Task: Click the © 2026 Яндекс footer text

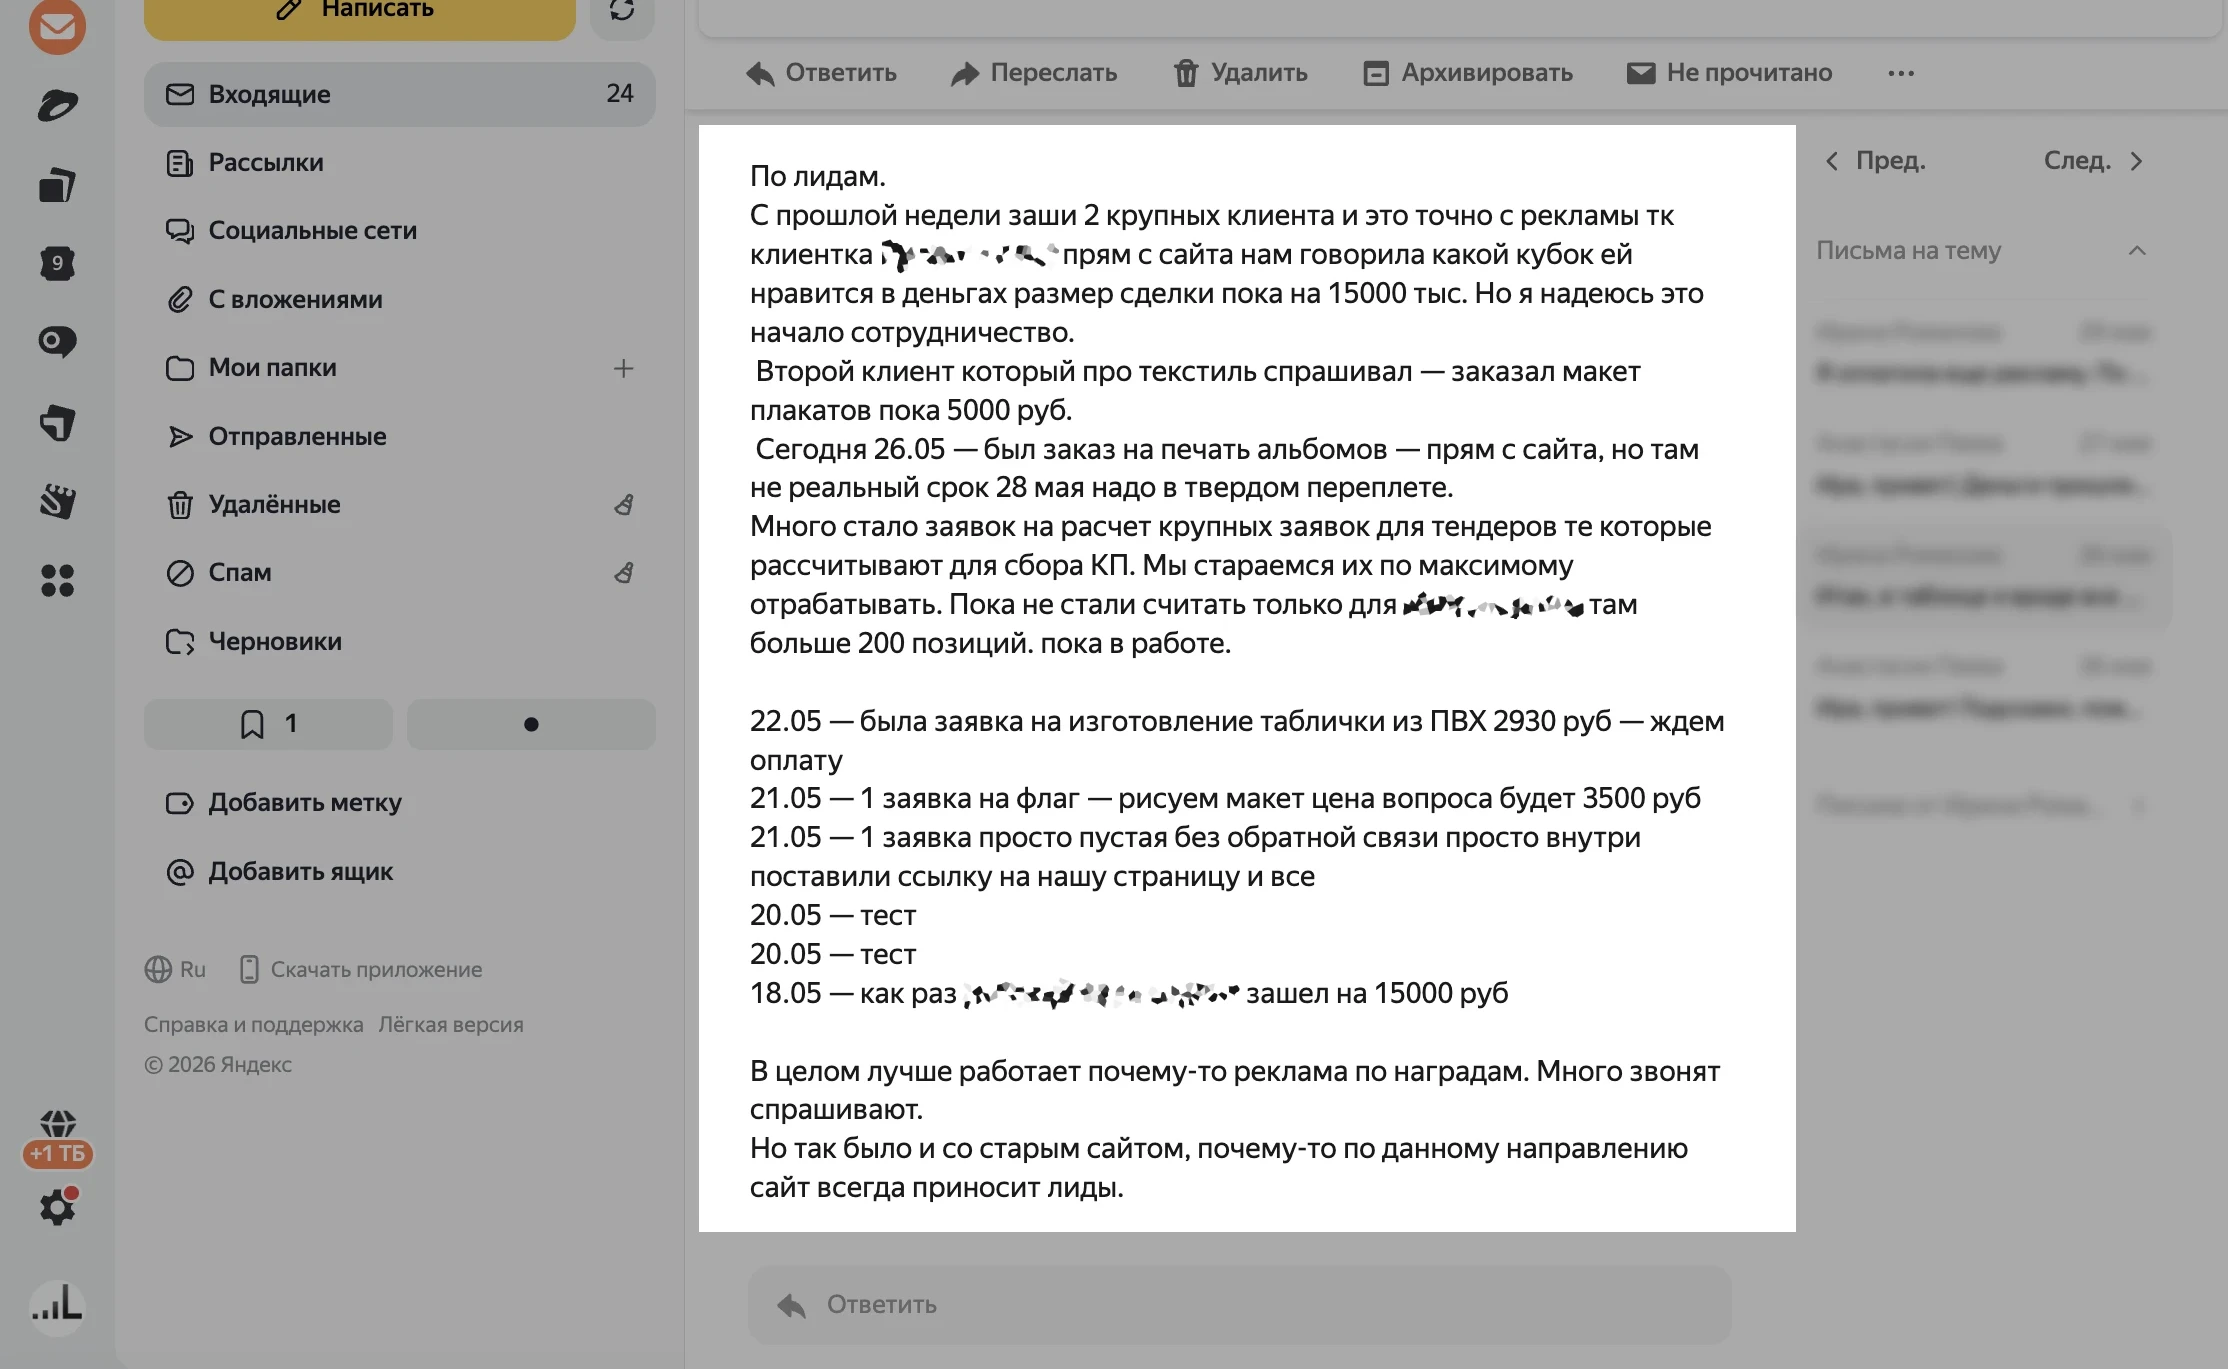Action: 218,1065
